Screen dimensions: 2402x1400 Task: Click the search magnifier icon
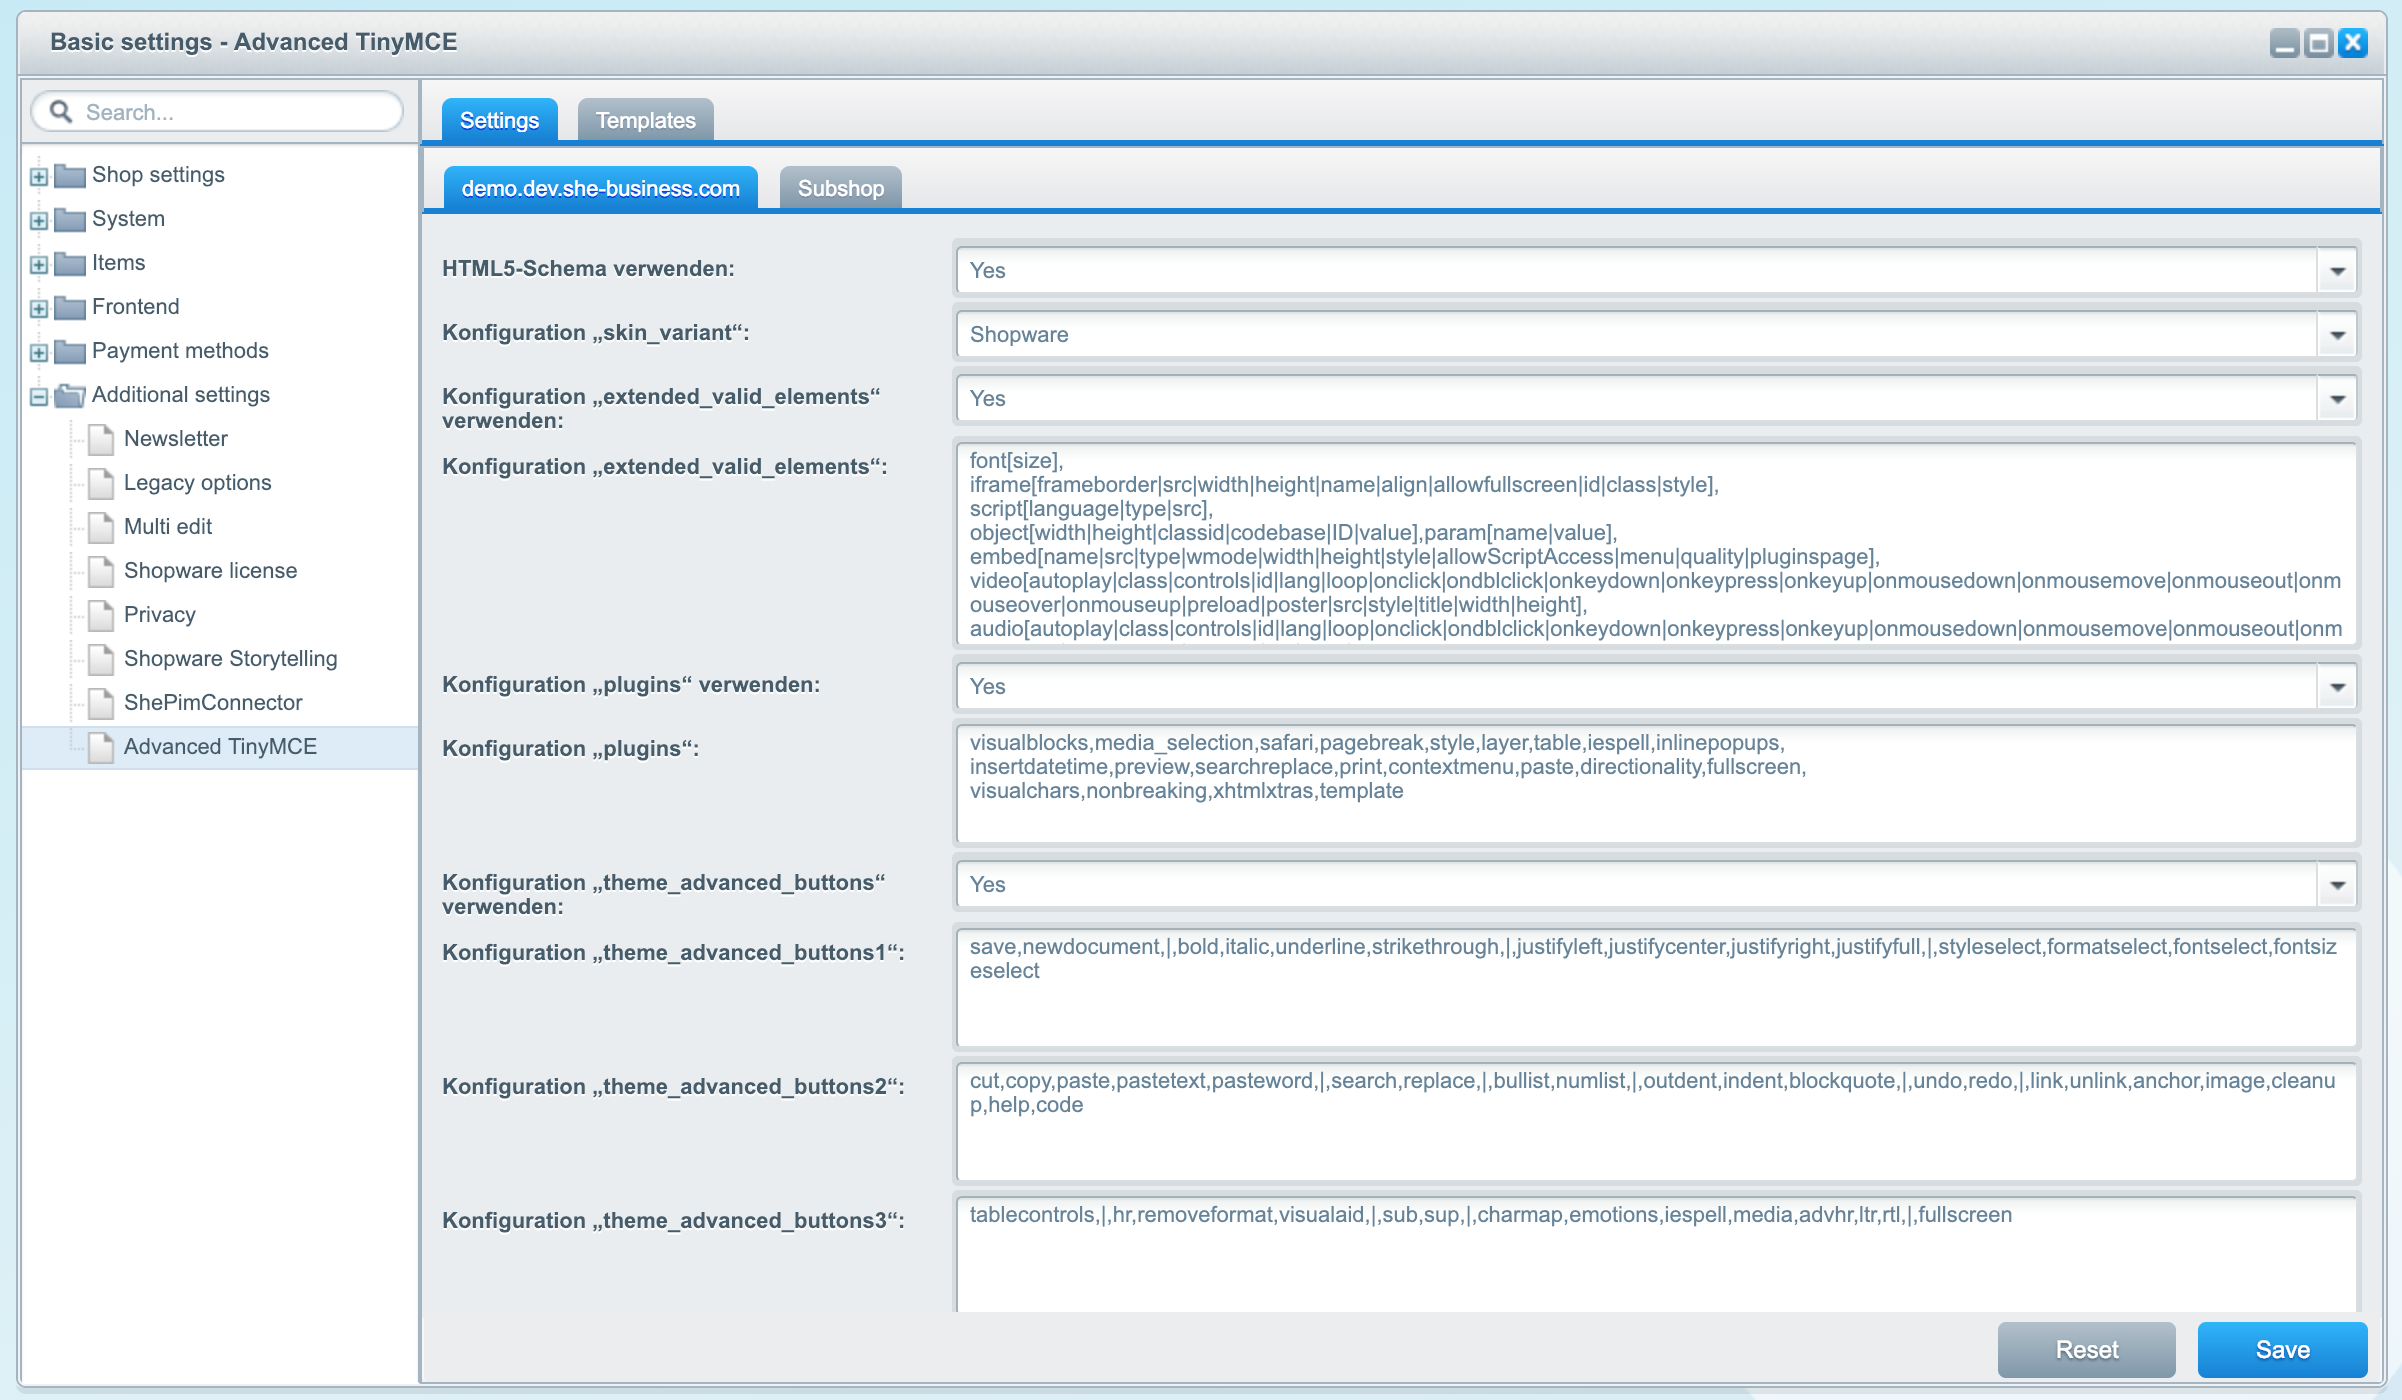point(61,111)
